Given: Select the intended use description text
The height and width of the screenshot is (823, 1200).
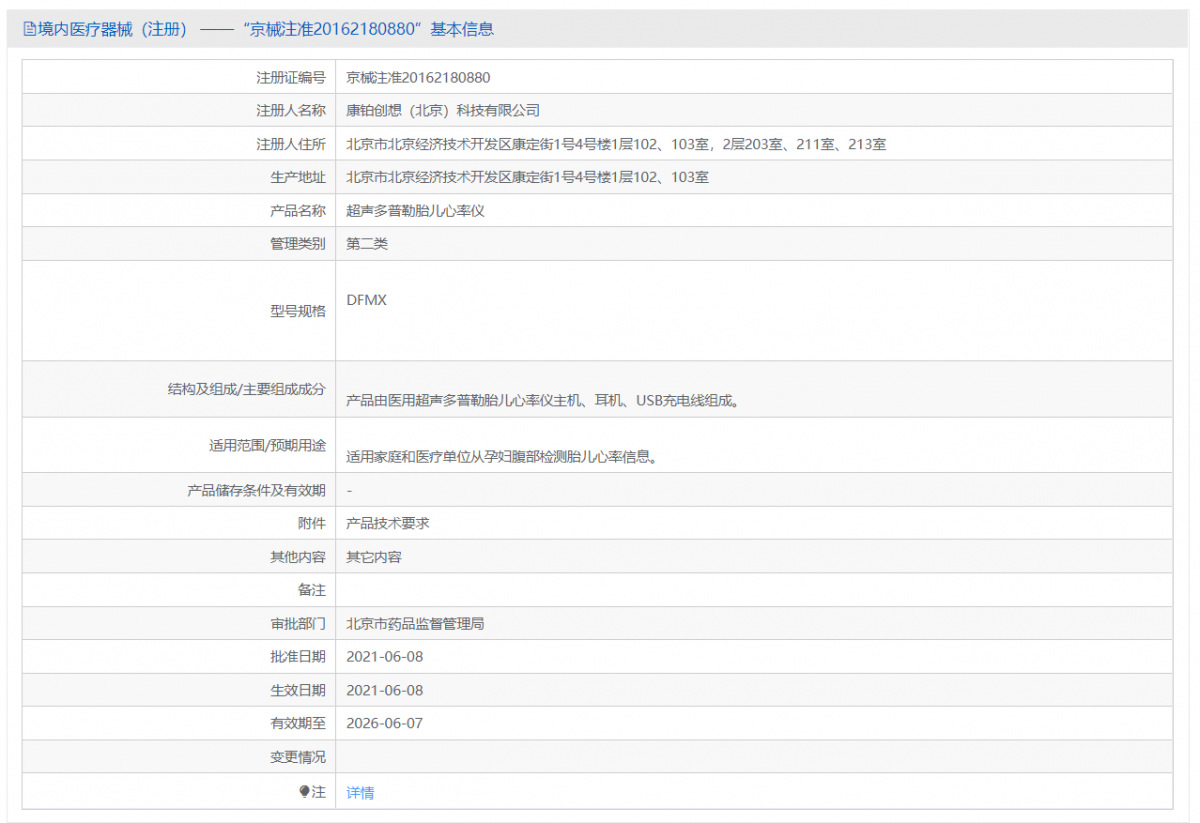Looking at the screenshot, I should [x=501, y=457].
